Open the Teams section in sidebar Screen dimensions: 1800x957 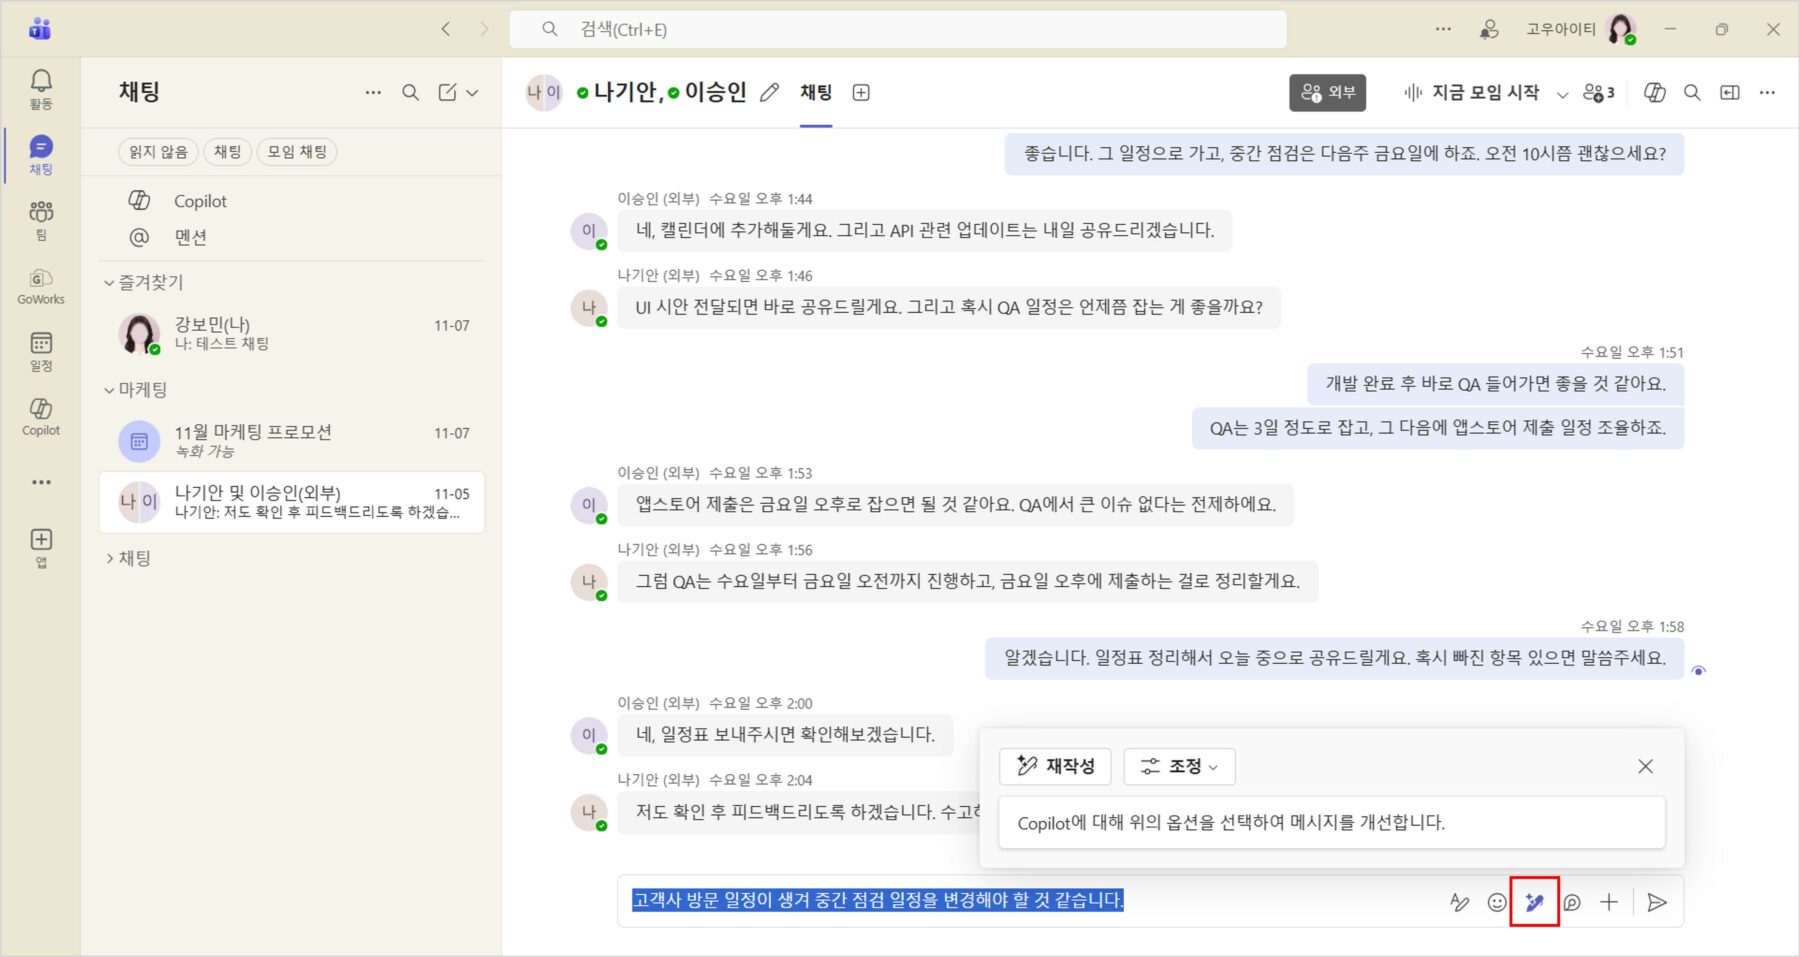[x=41, y=219]
